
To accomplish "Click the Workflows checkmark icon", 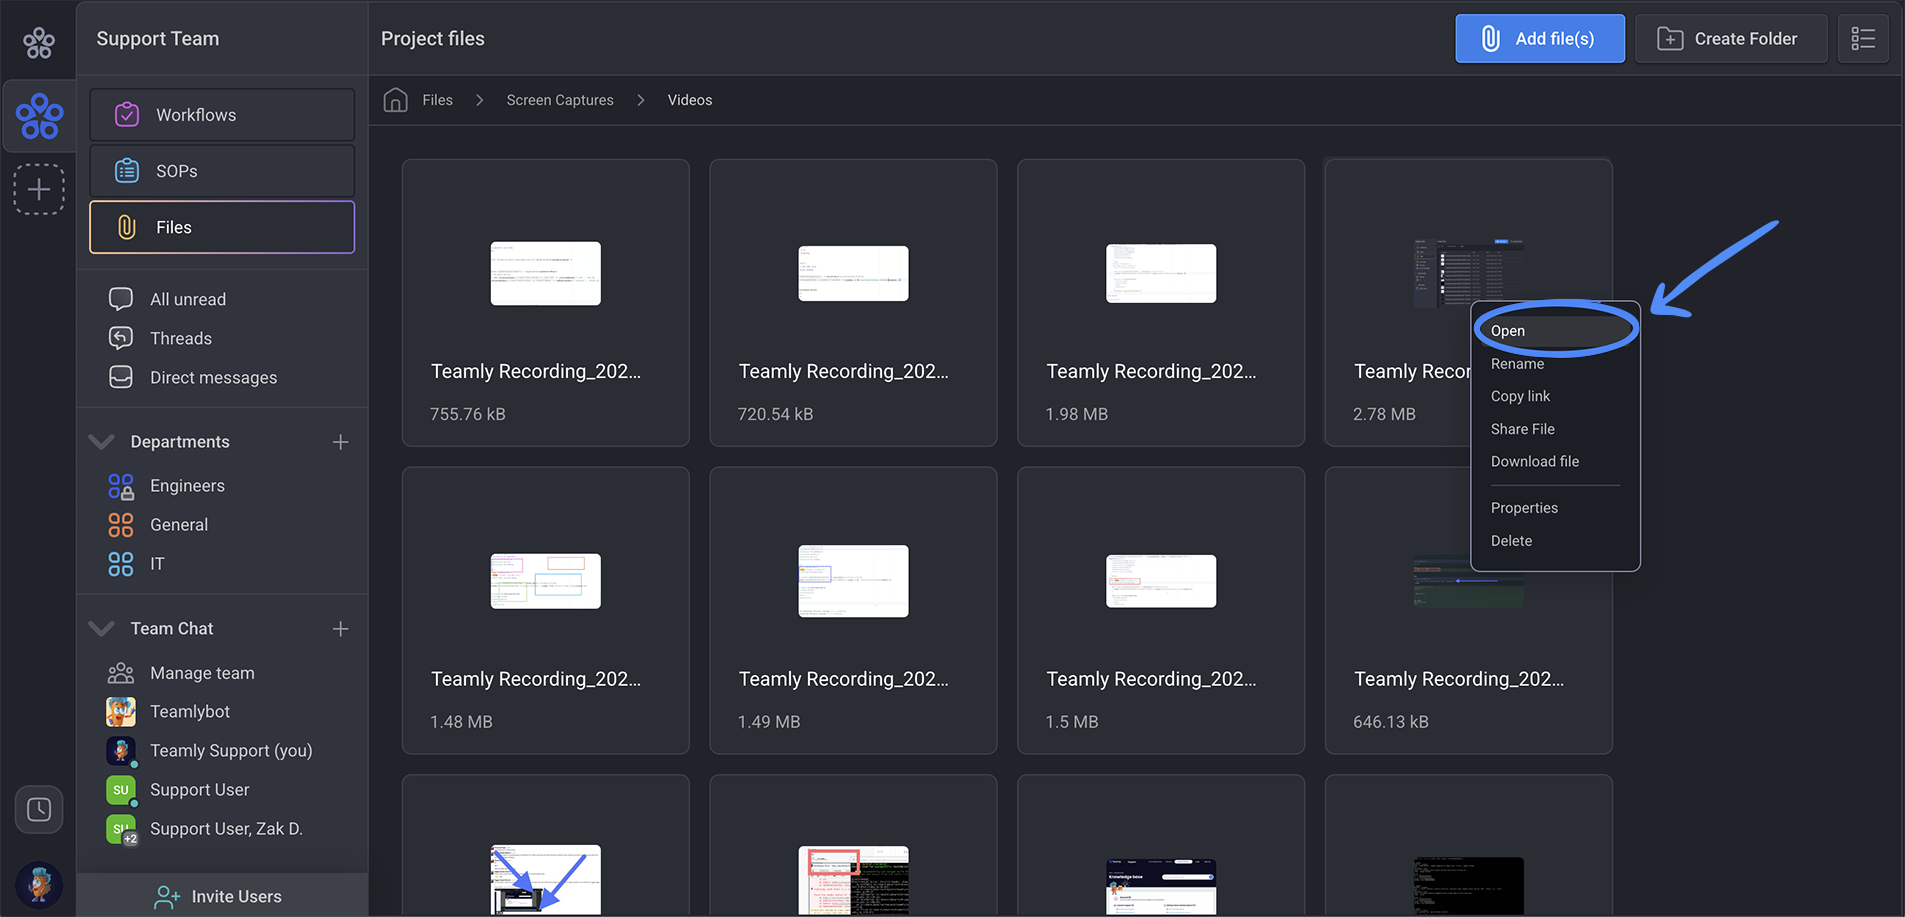I will 127,115.
